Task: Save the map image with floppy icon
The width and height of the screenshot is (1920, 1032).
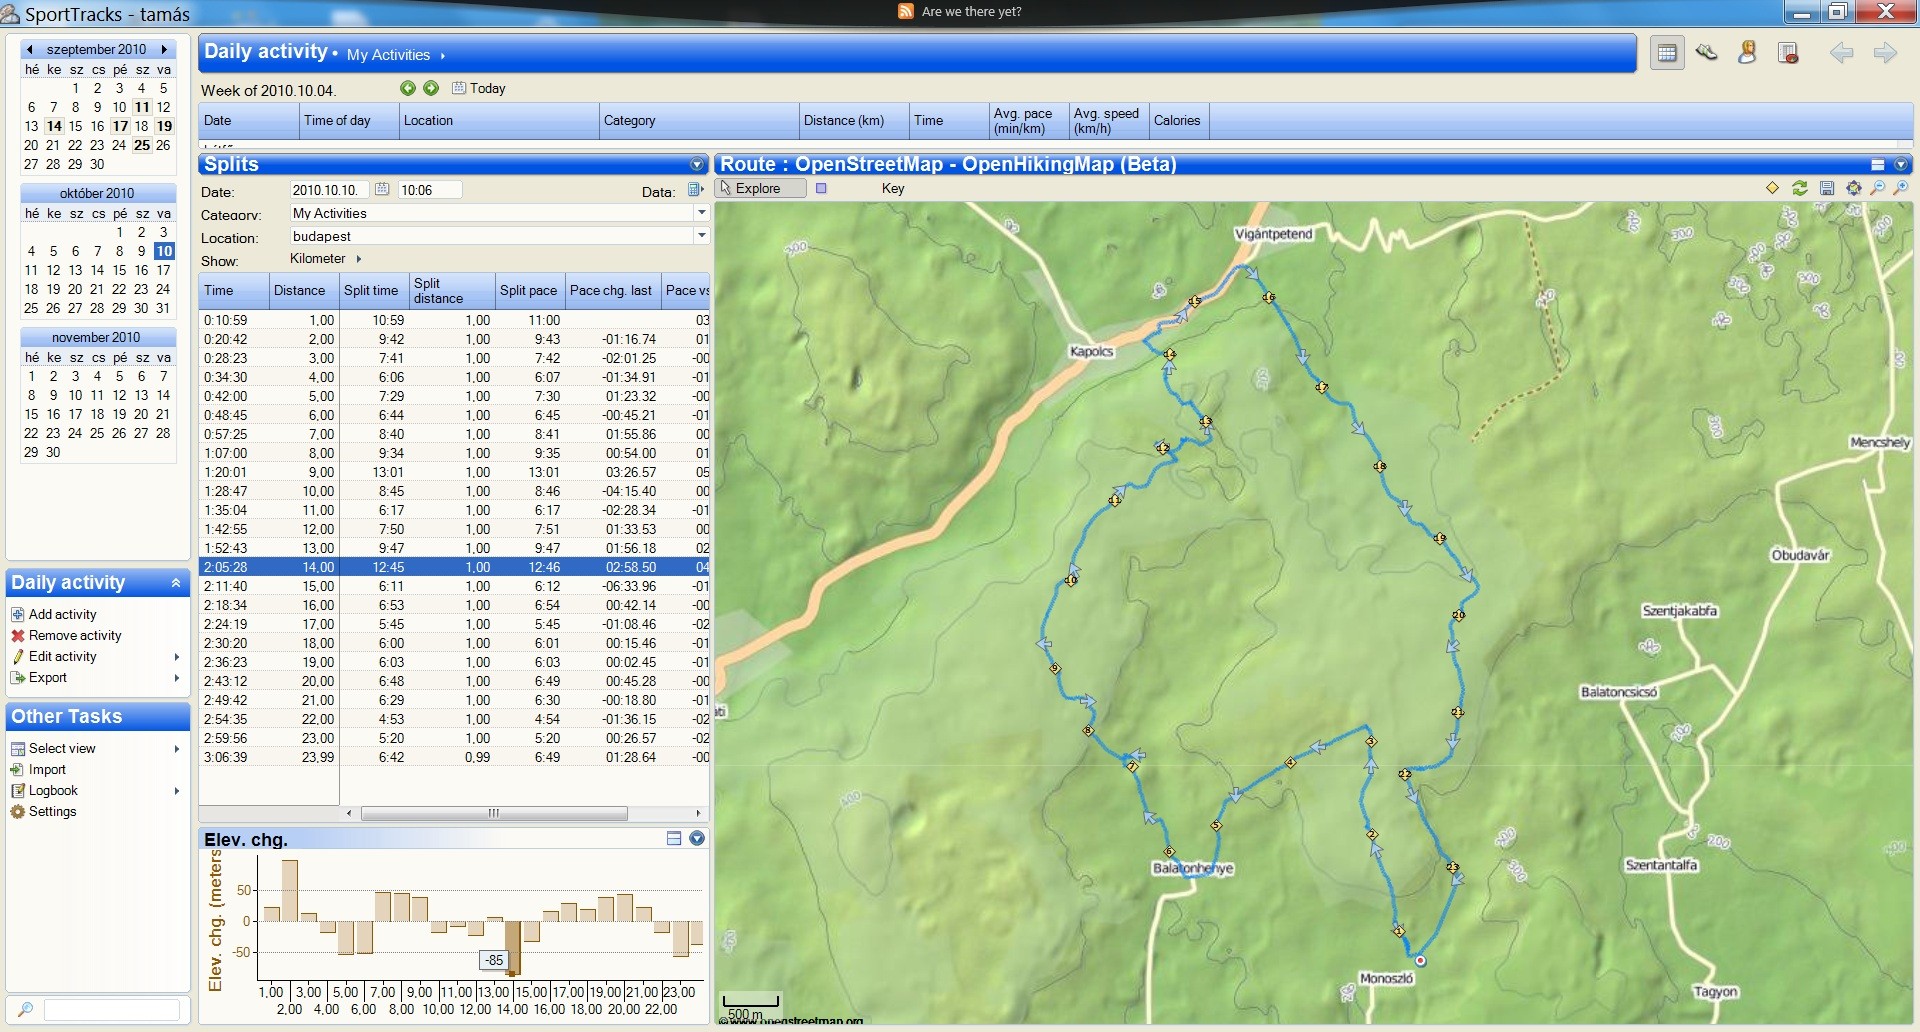Action: pyautogui.click(x=1827, y=188)
